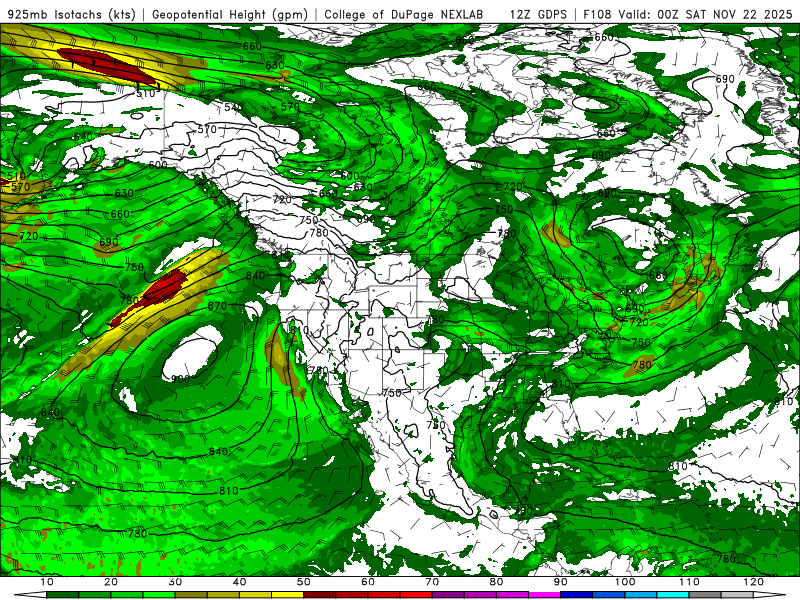Click the '12Z GDPS' model run label

pyautogui.click(x=538, y=14)
